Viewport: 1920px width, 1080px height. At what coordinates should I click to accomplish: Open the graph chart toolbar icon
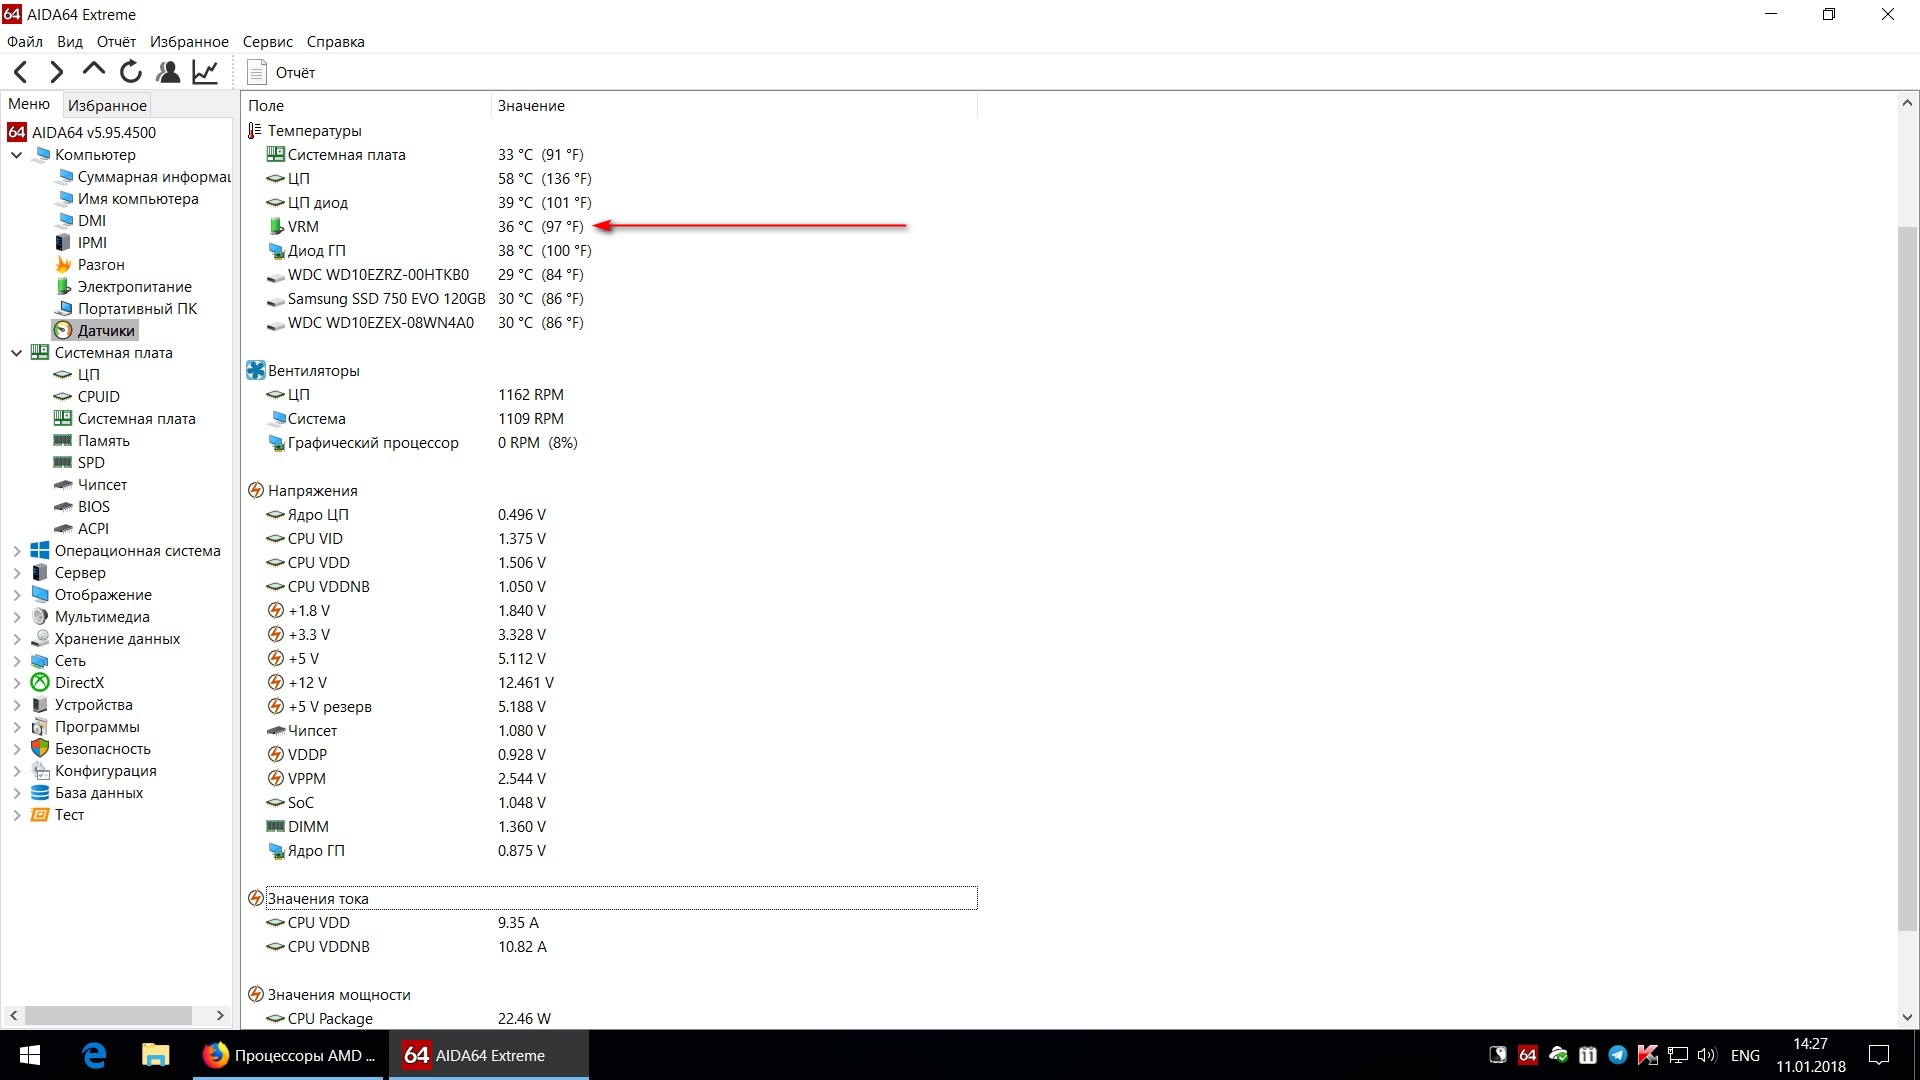[x=205, y=72]
